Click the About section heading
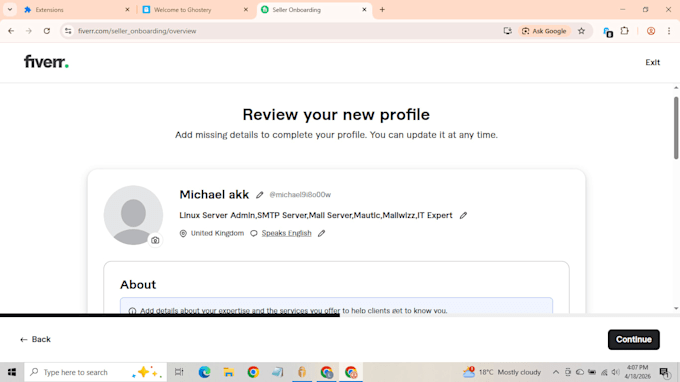This screenshot has width=680, height=382. coord(138,284)
